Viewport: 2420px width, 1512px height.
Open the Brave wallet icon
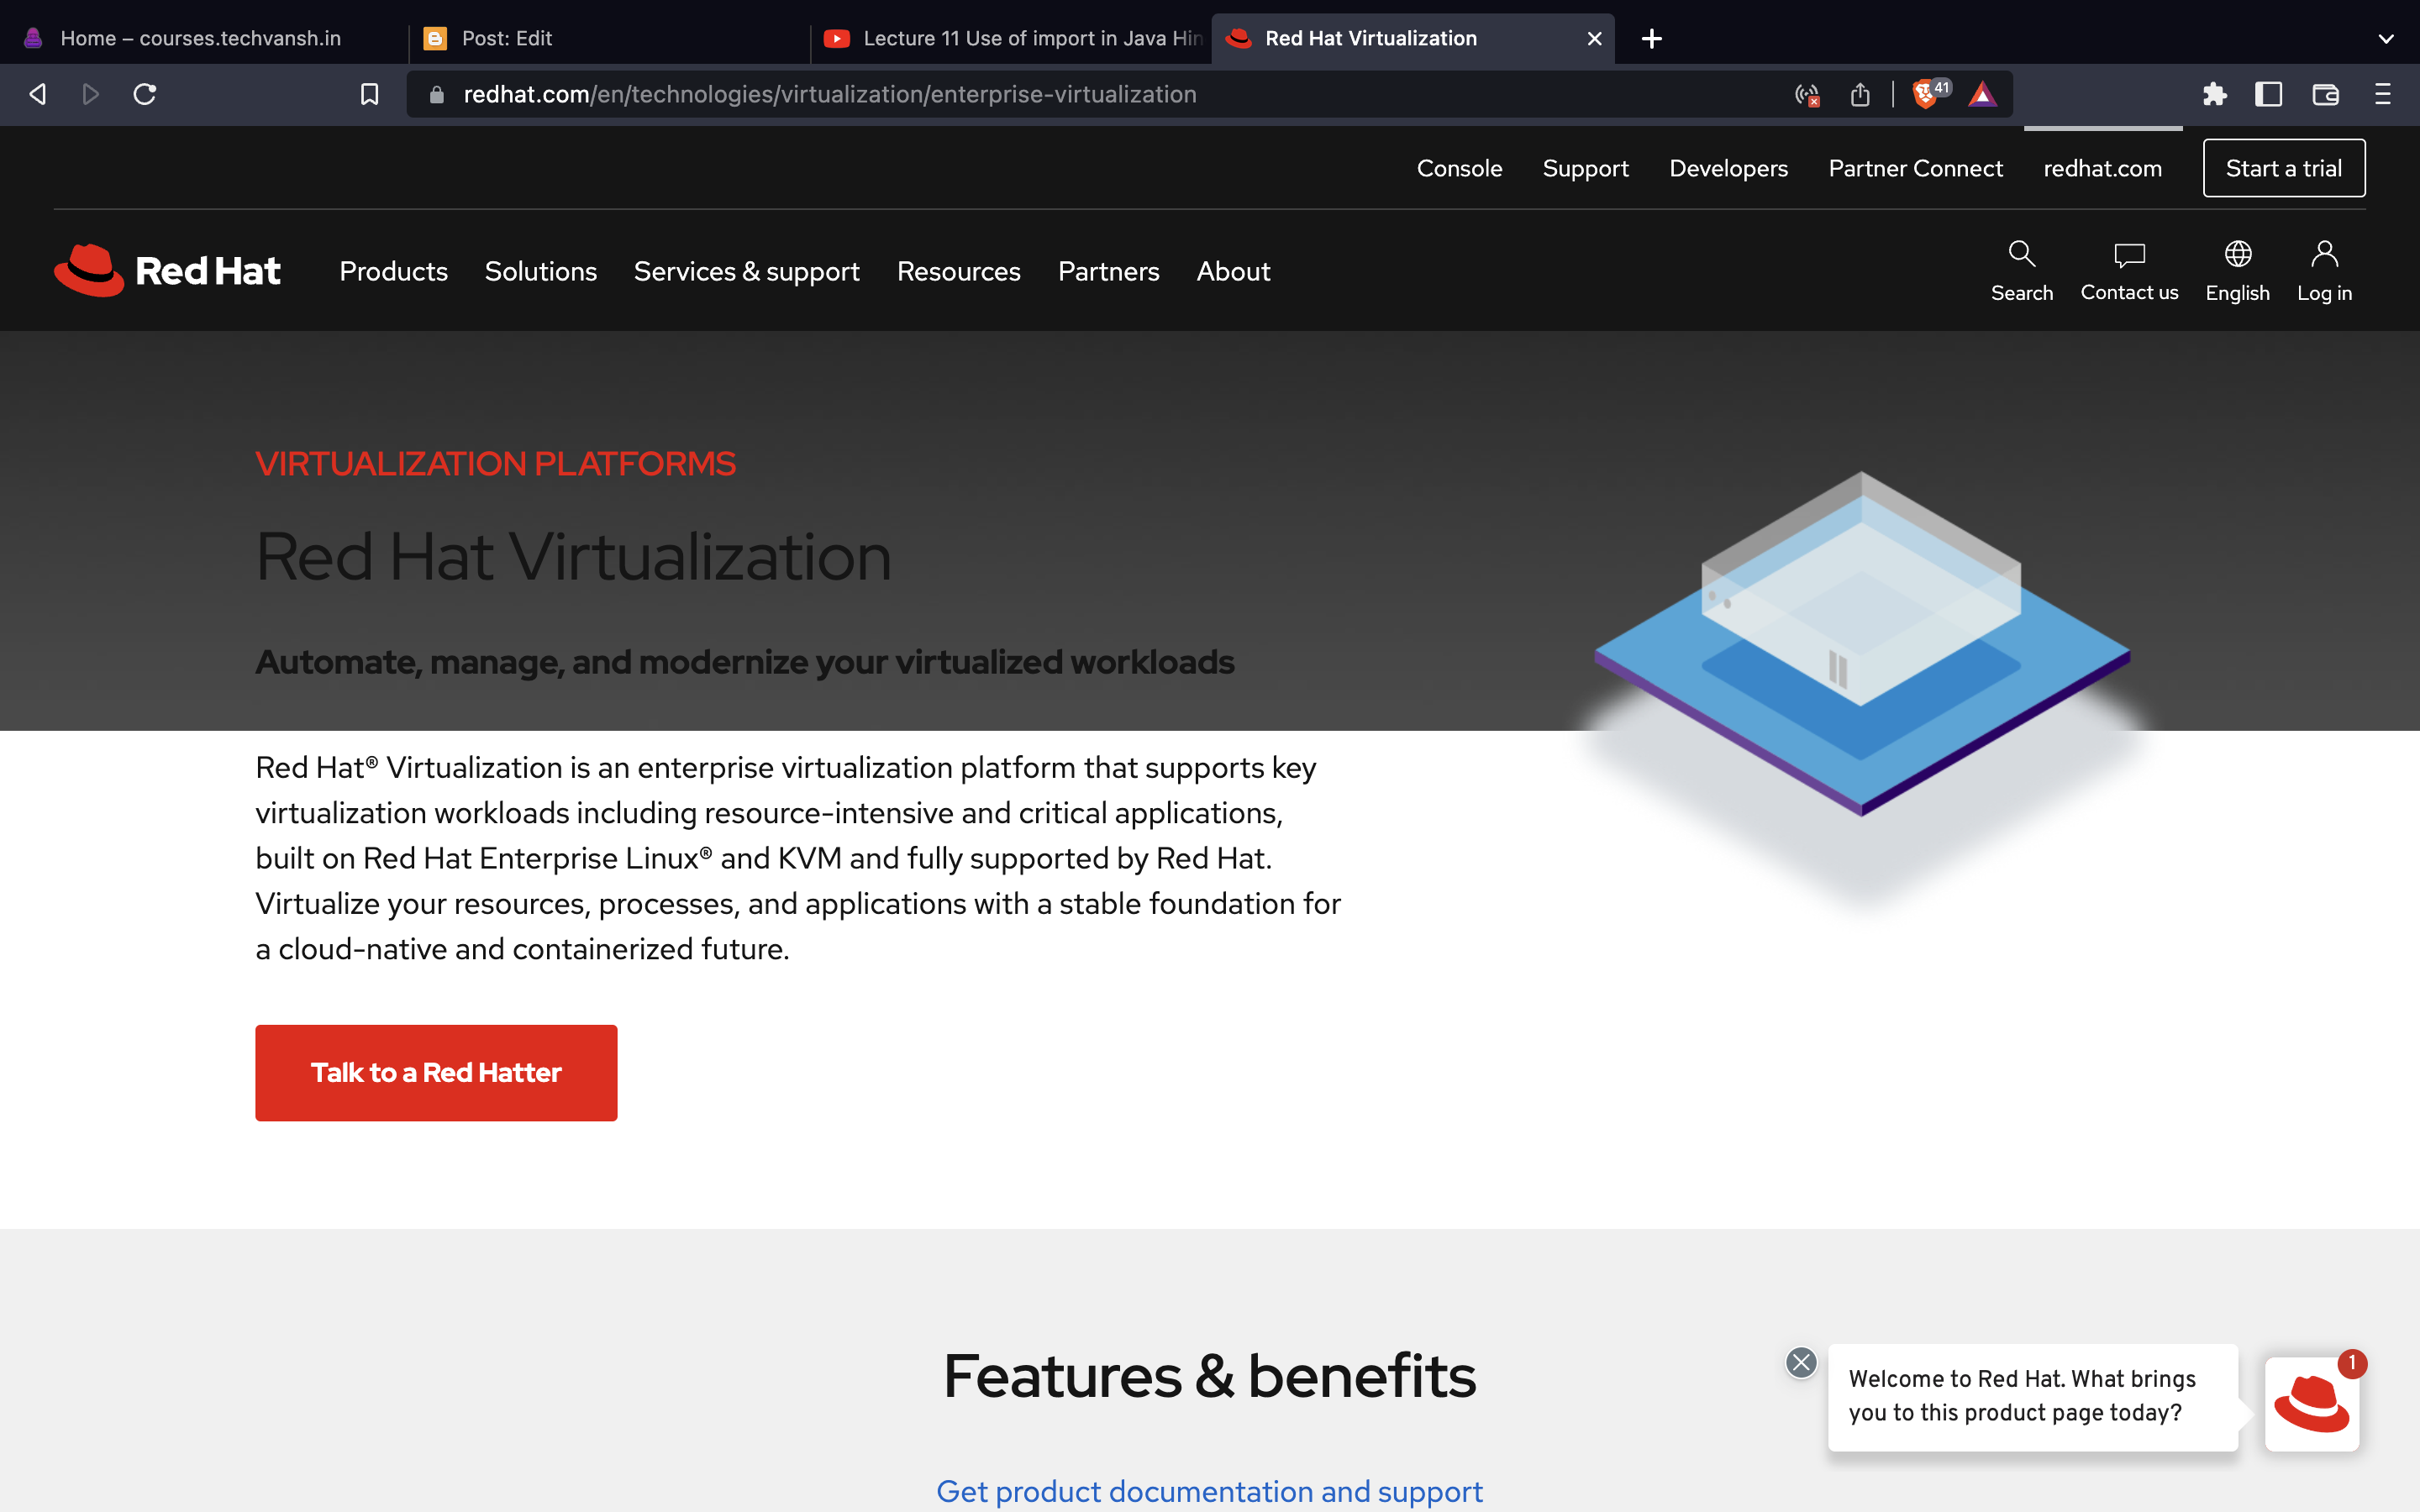(x=2325, y=94)
